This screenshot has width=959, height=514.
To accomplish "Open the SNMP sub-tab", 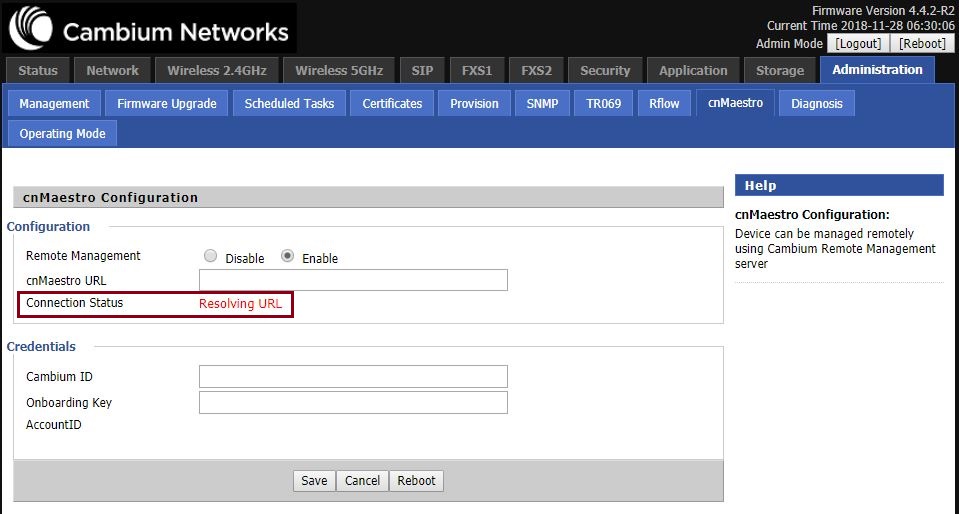I will coord(542,103).
